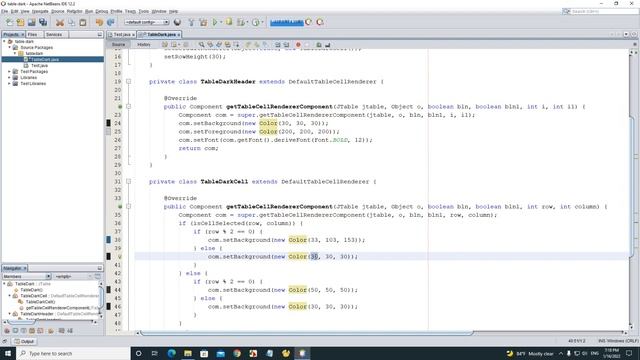640x360 pixels.
Task: Click the New File toolbar icon
Action: coord(9,22)
